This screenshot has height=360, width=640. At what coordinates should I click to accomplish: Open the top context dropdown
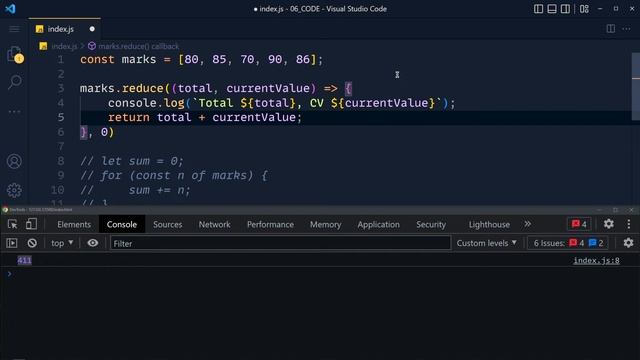click(62, 243)
